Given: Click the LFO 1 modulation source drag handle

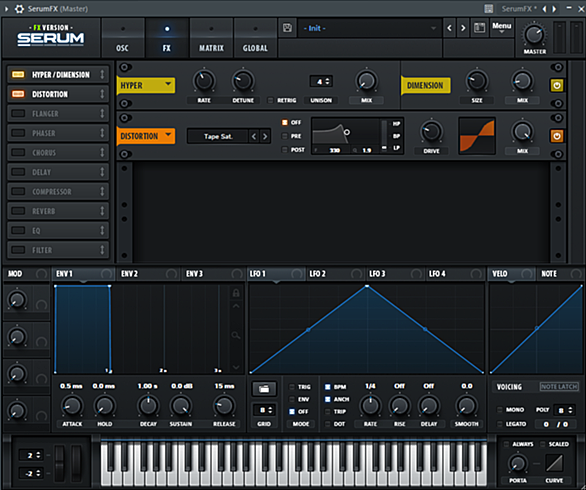Looking at the screenshot, I should (x=297, y=274).
